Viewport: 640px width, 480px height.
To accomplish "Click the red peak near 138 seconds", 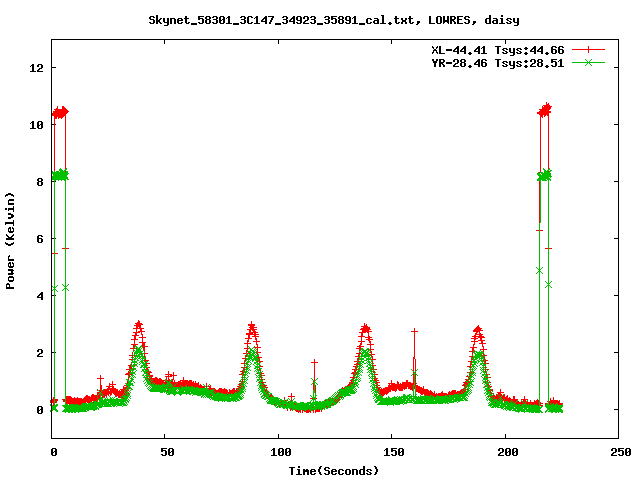I will [x=365, y=328].
